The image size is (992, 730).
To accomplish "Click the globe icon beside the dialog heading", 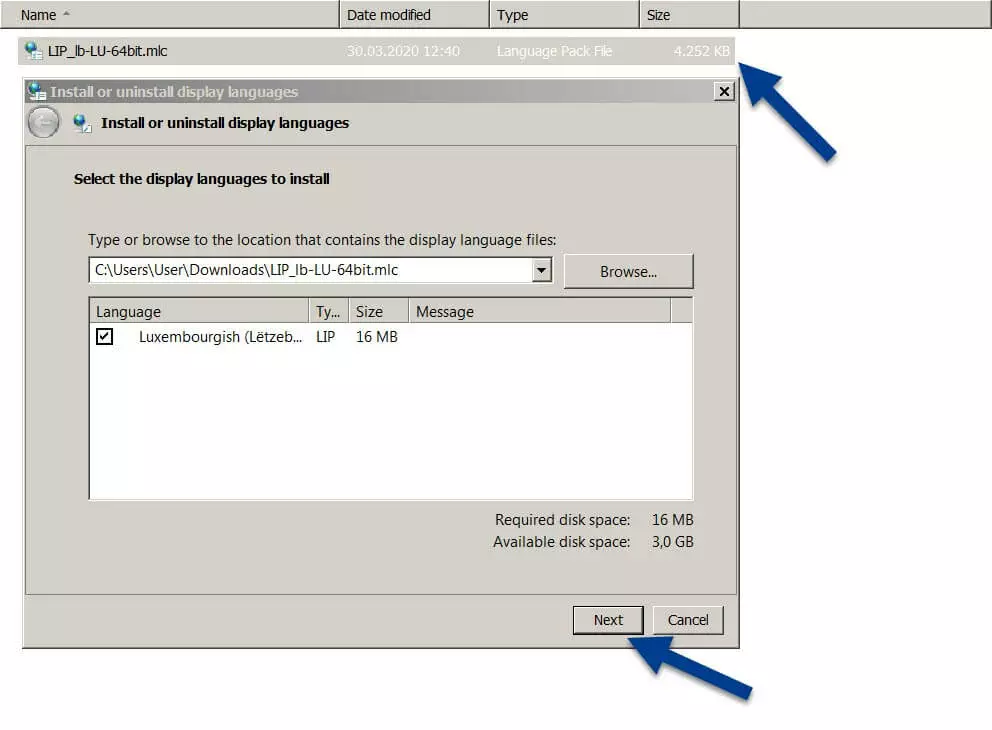I will [82, 123].
